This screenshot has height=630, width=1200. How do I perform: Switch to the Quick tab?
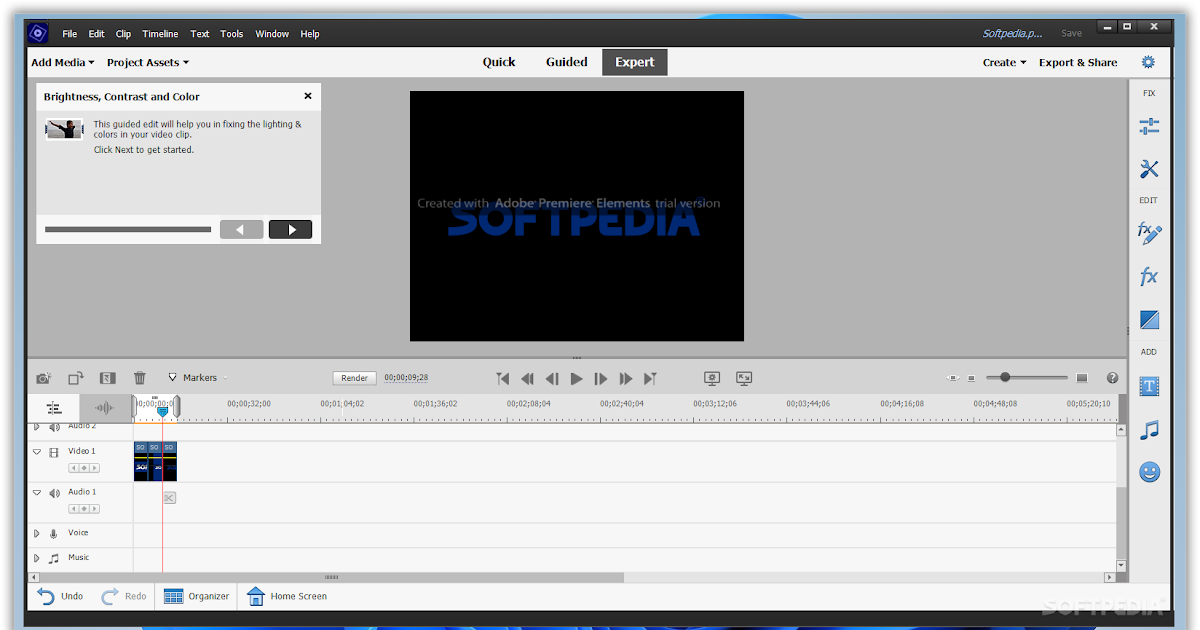499,62
